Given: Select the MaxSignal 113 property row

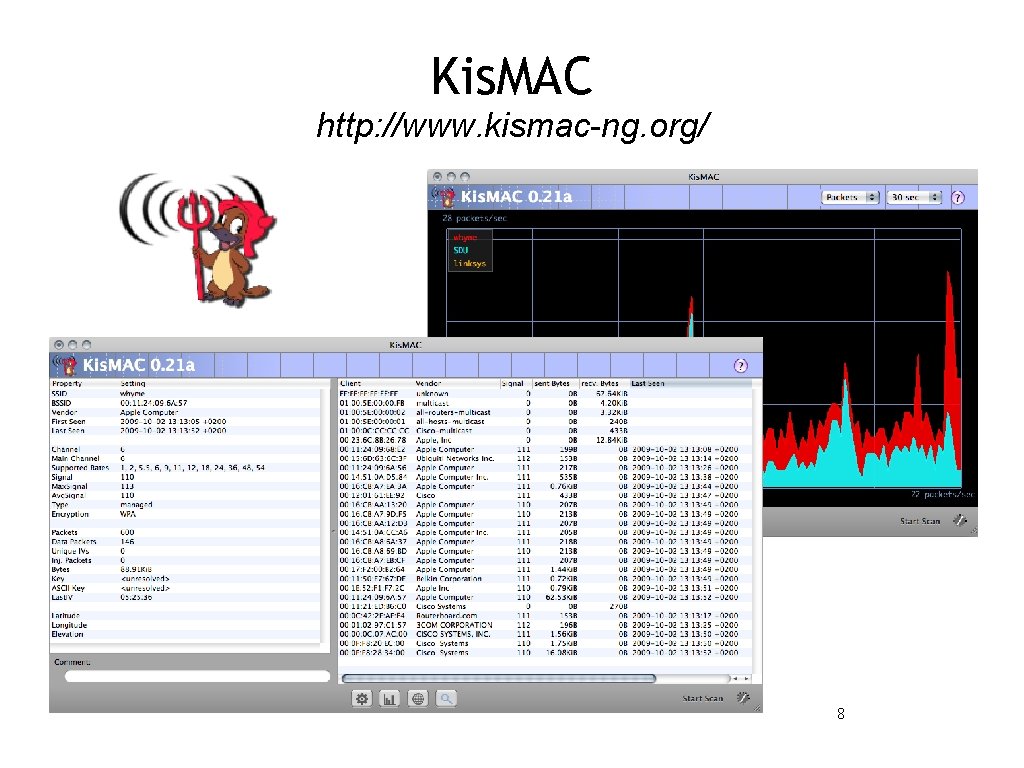Looking at the screenshot, I should point(187,487).
